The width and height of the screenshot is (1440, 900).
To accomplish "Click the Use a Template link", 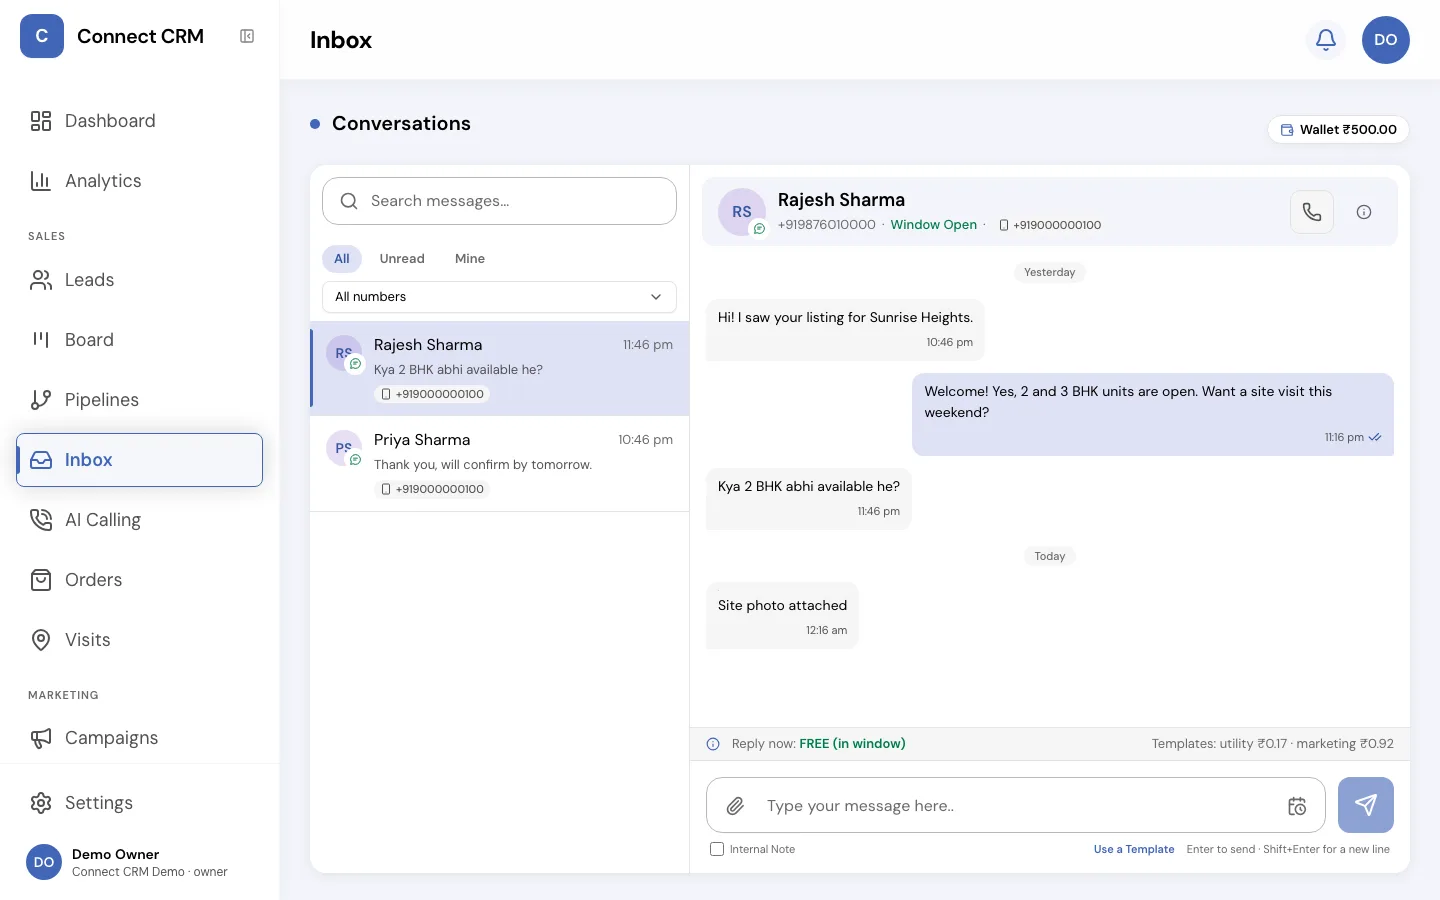I will pos(1134,850).
